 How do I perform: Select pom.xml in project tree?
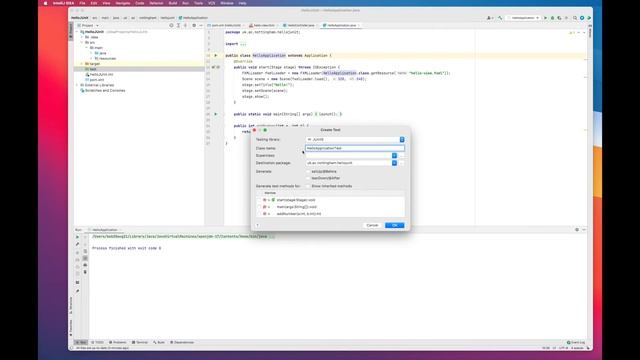point(97,80)
